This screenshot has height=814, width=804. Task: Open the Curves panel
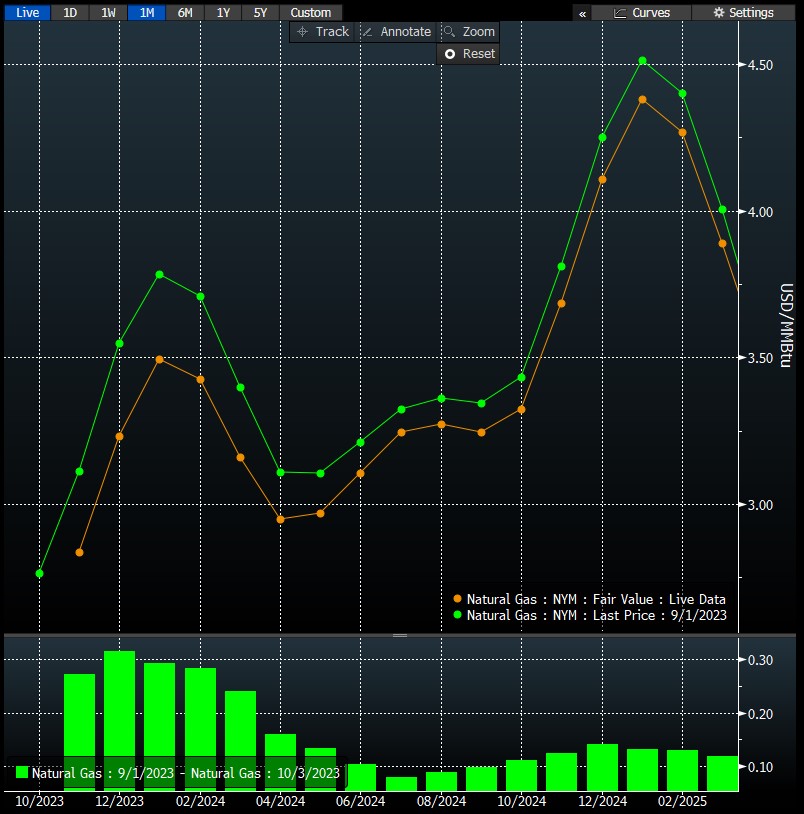coord(642,13)
